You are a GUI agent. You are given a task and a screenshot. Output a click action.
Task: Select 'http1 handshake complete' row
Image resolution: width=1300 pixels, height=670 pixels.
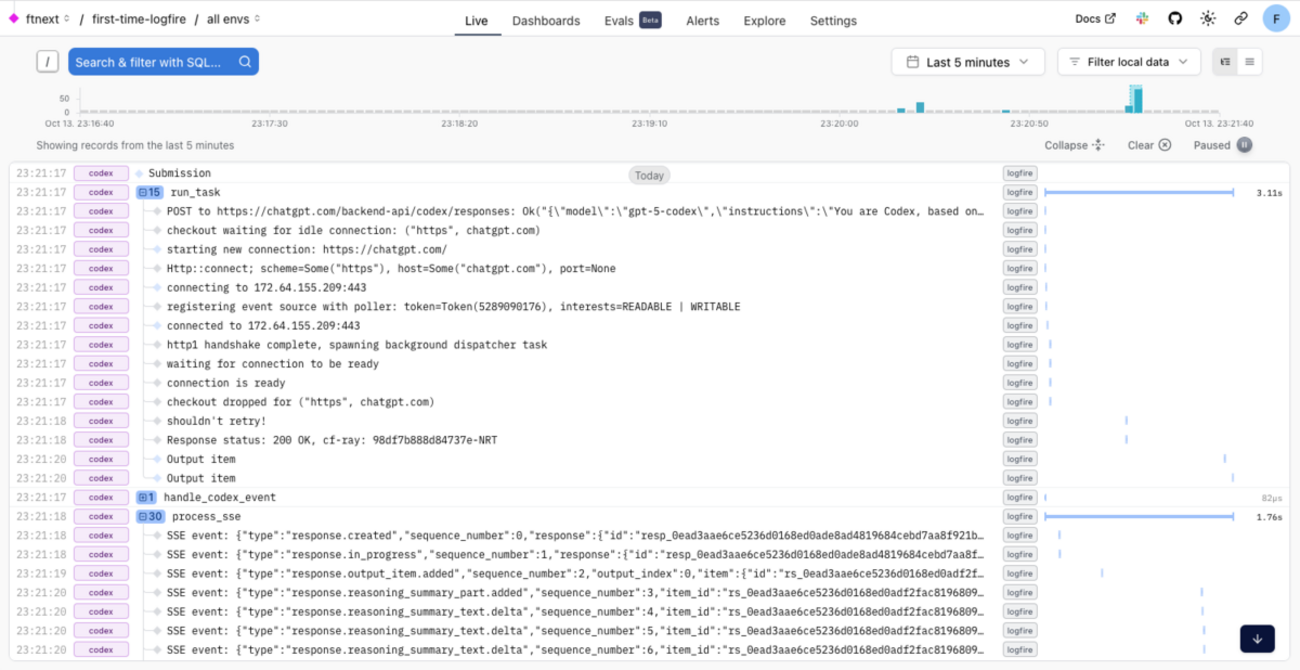[650, 344]
